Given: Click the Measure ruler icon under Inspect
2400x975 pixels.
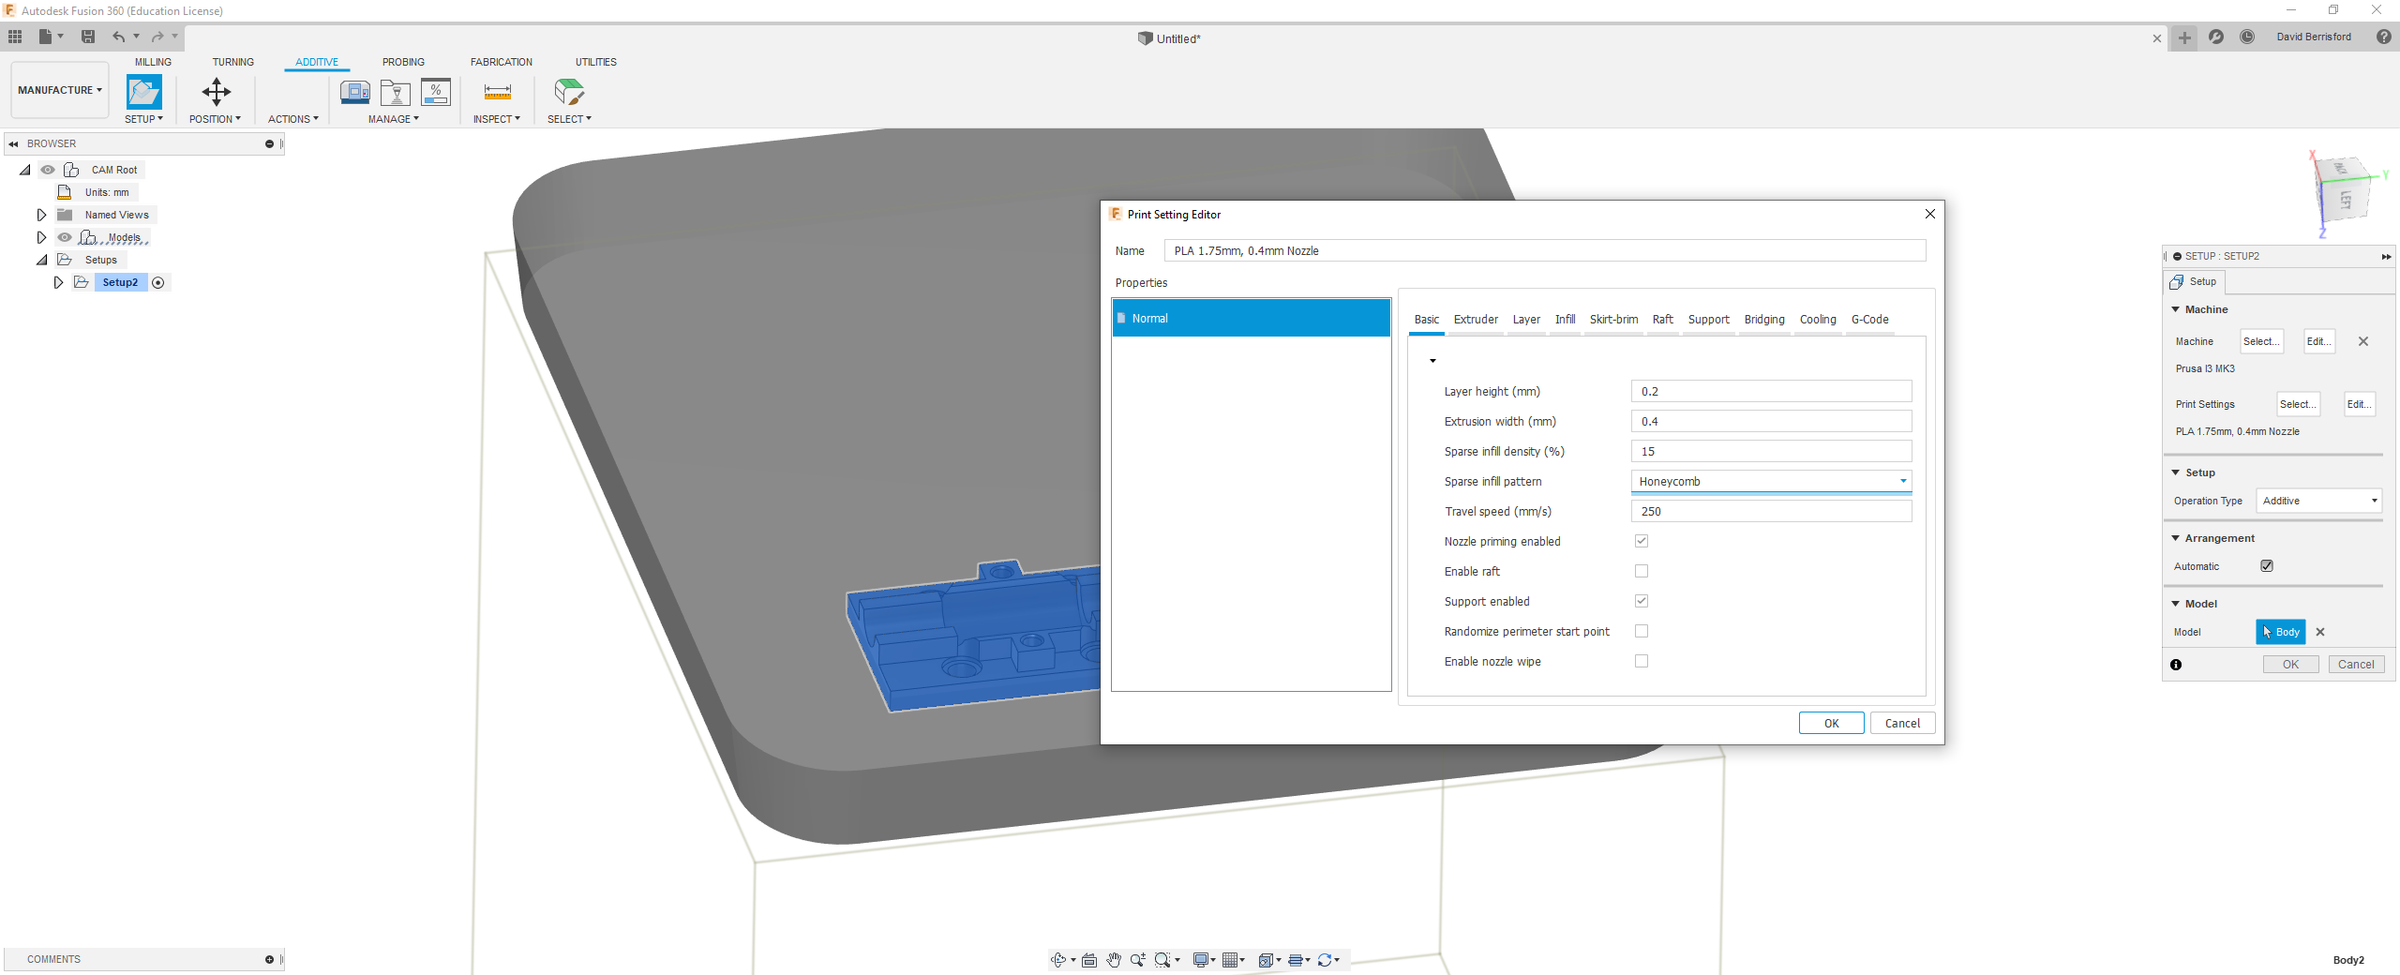Looking at the screenshot, I should pyautogui.click(x=497, y=92).
